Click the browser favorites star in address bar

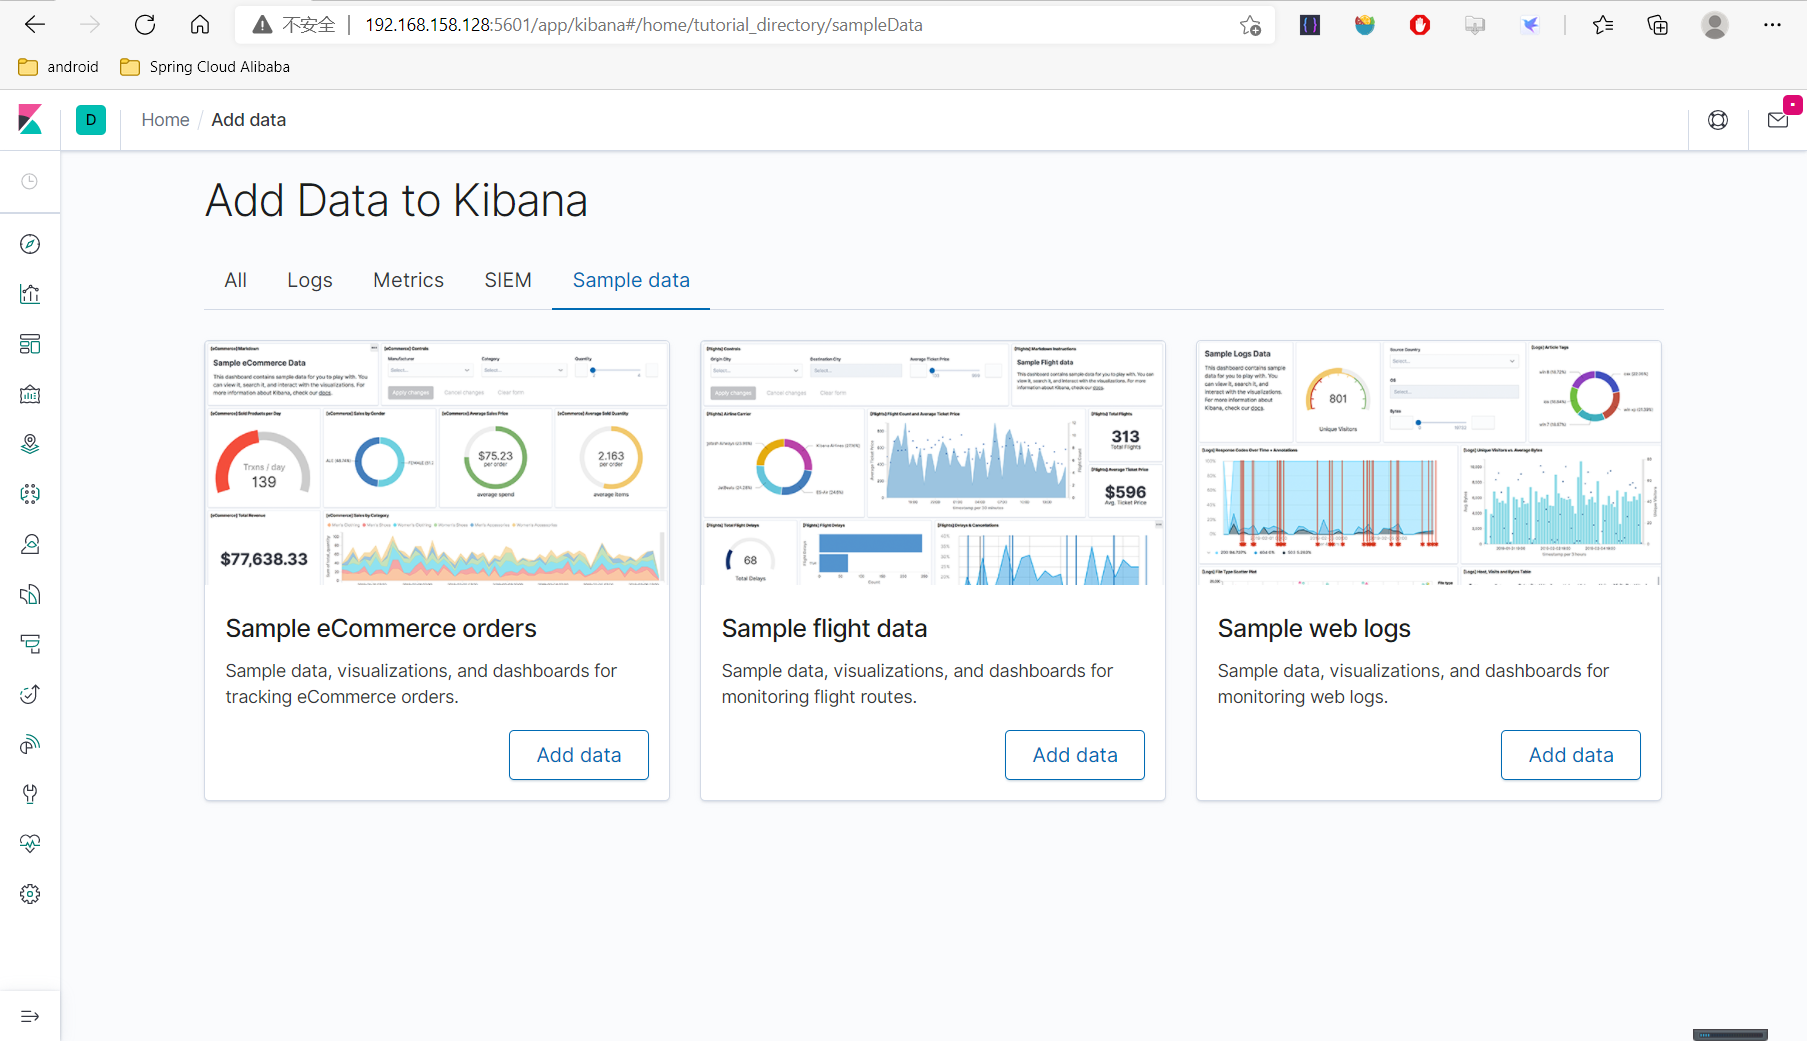pyautogui.click(x=1249, y=25)
